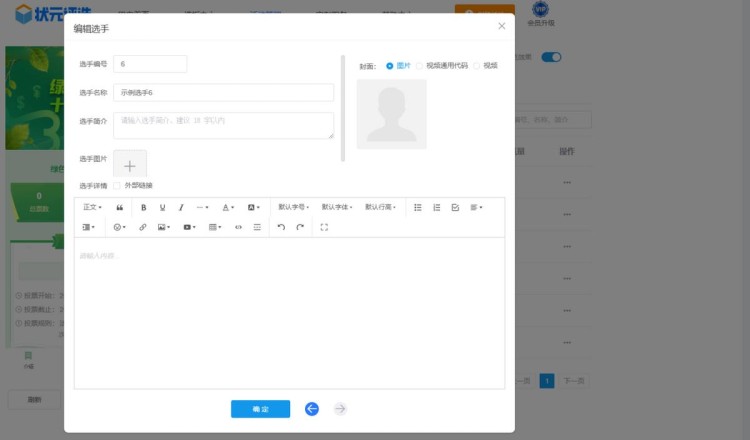Viewport: 750px width, 440px height.
Task: Click the italic formatting icon
Action: coord(181,208)
